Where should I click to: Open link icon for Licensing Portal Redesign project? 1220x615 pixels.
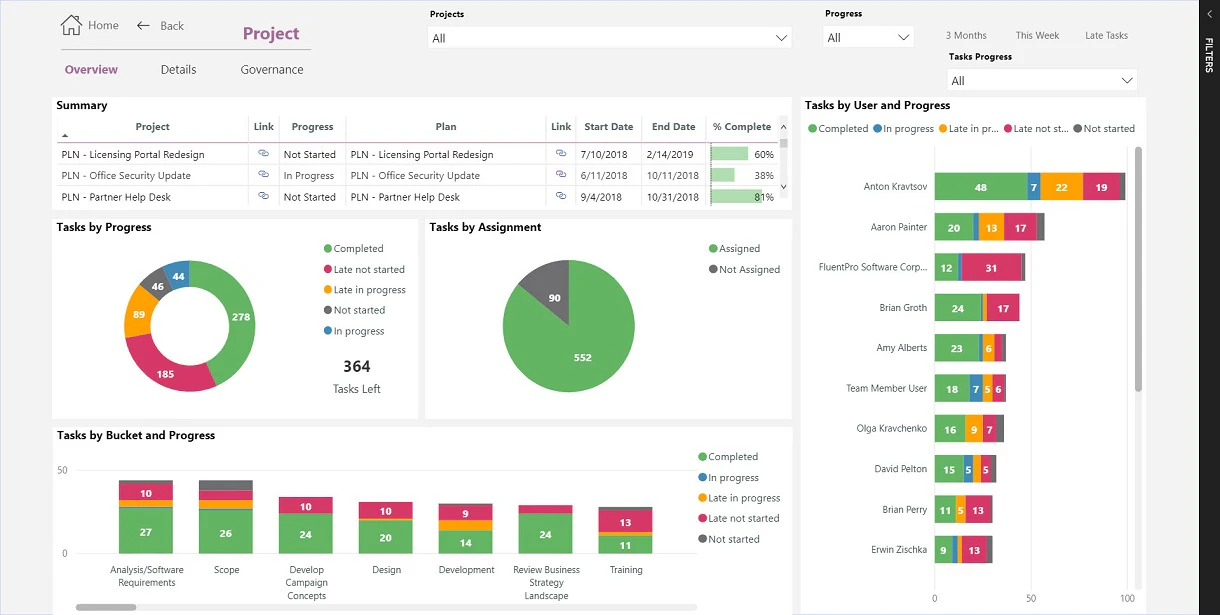pos(264,154)
